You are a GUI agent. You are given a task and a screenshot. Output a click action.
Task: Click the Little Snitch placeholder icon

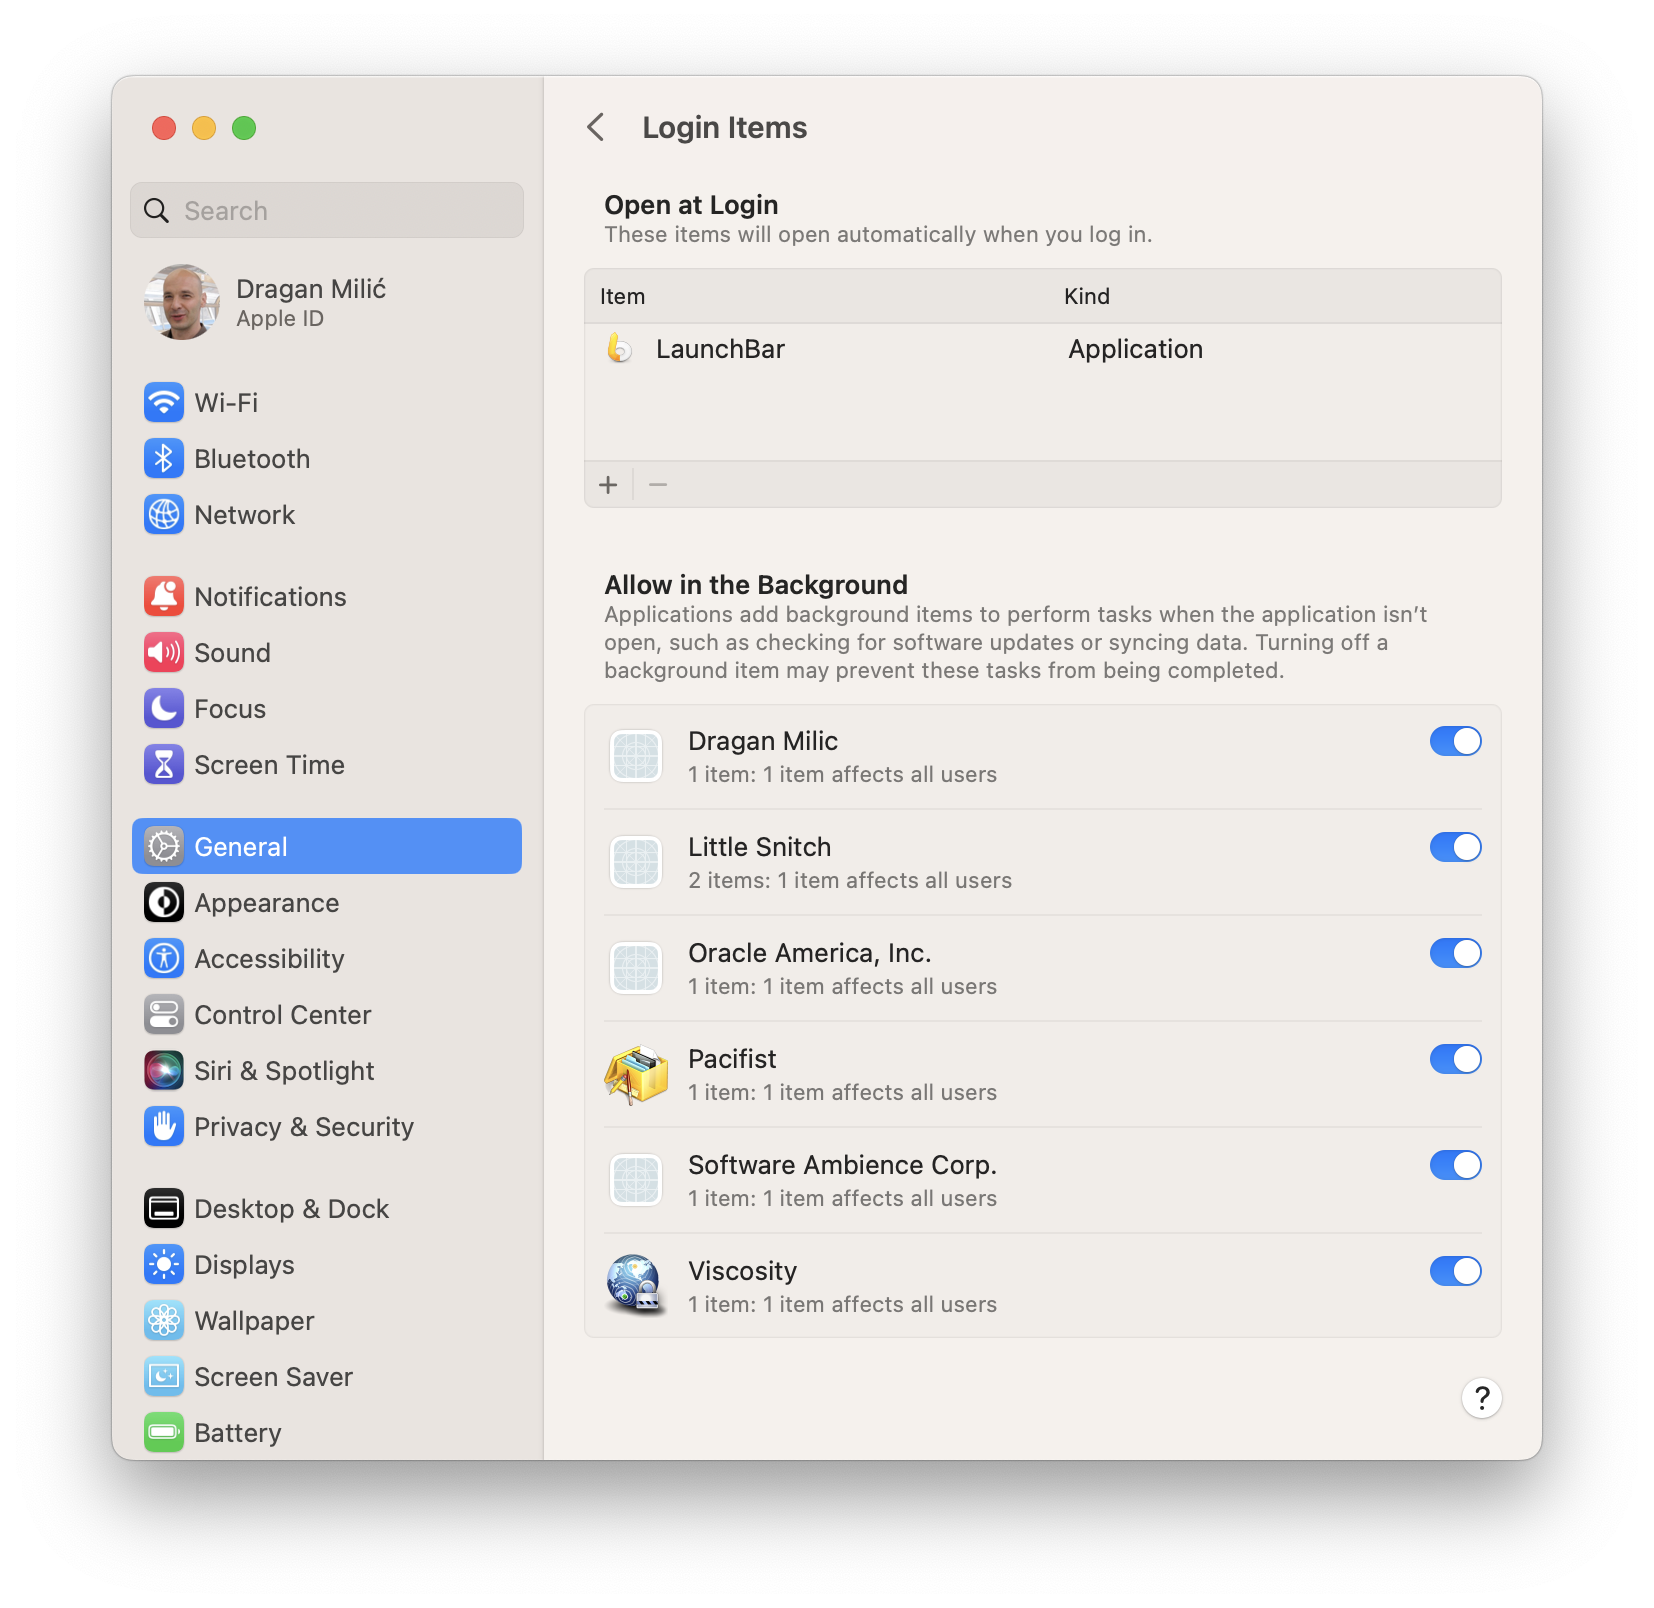(x=636, y=862)
